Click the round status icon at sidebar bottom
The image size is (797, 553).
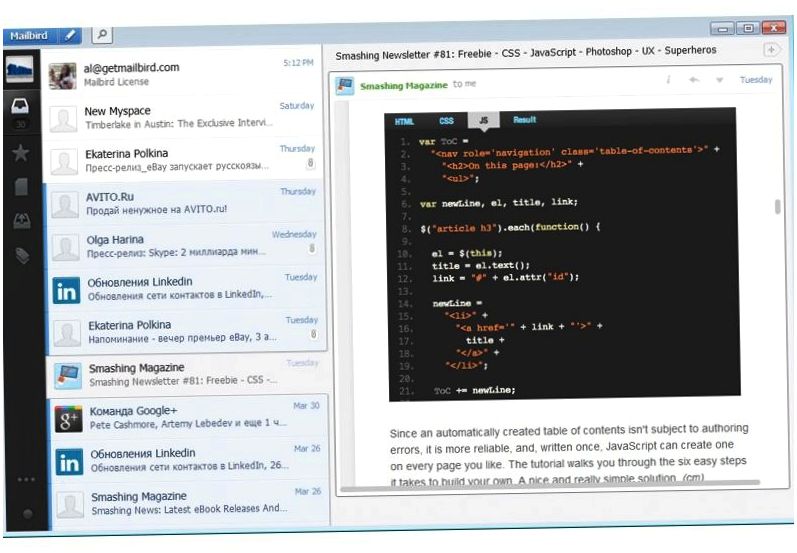(x=28, y=514)
